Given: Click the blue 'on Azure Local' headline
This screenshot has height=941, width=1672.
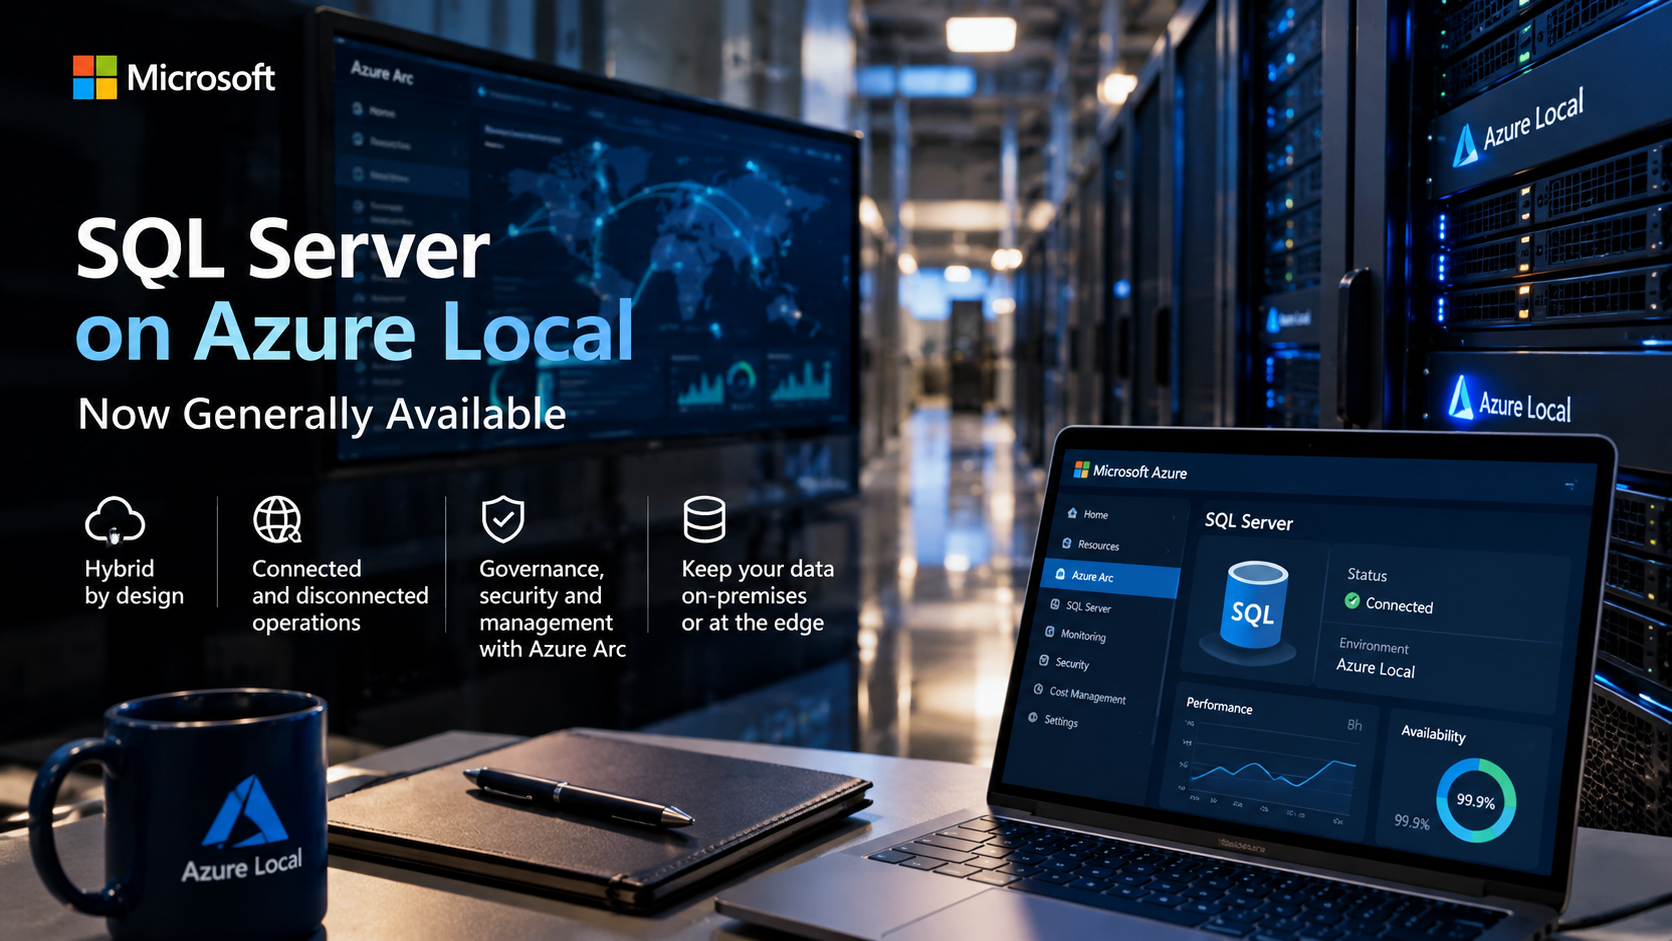Looking at the screenshot, I should pyautogui.click(x=355, y=331).
